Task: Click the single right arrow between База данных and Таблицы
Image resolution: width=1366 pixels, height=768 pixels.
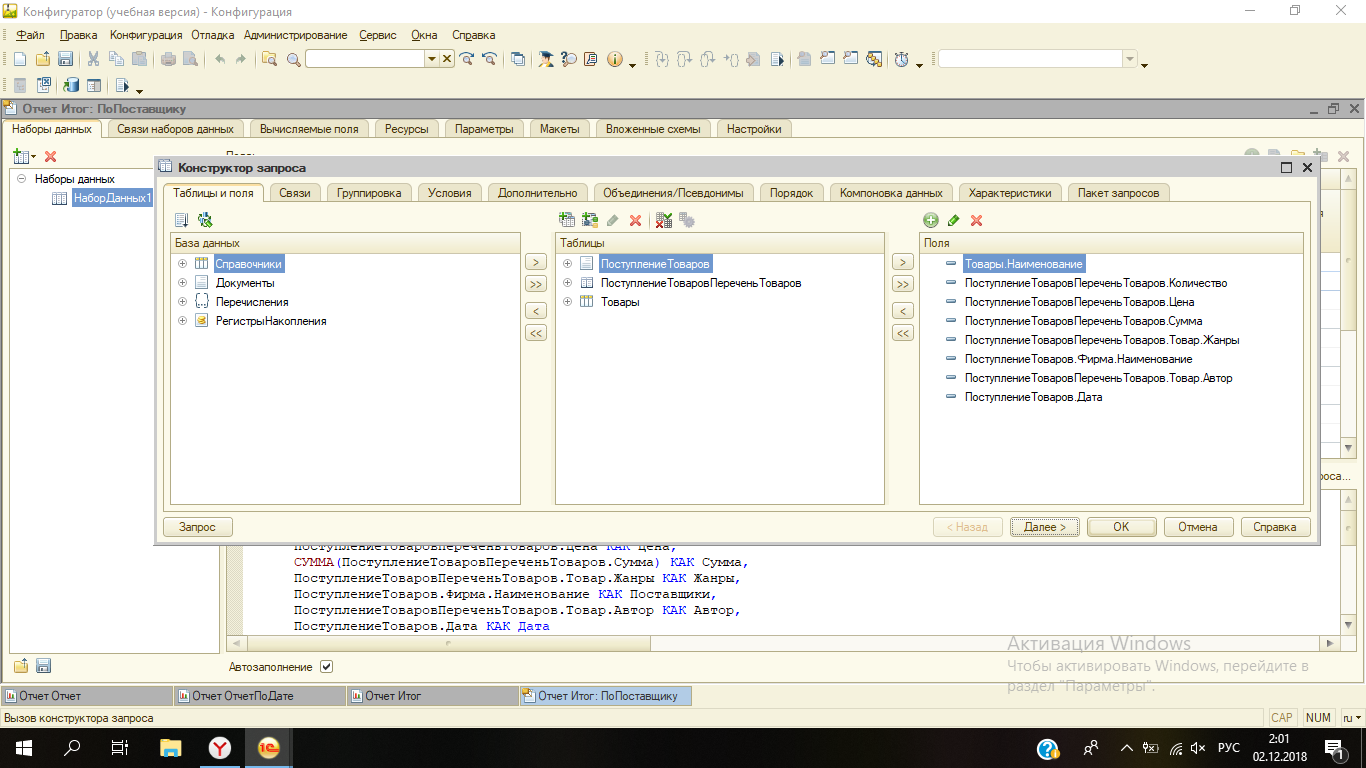Action: click(536, 262)
